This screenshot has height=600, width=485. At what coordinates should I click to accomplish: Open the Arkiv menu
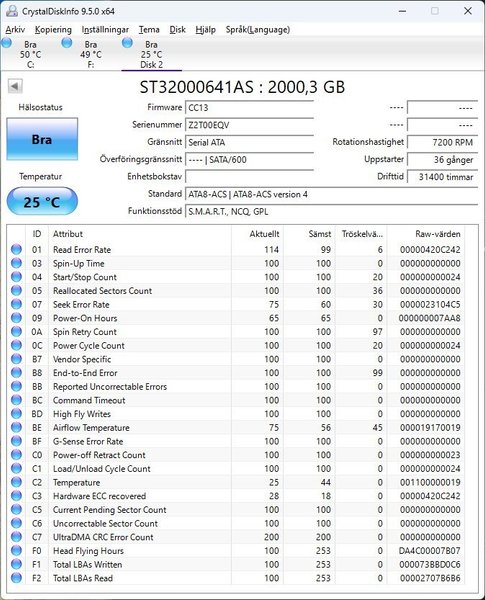(x=15, y=29)
